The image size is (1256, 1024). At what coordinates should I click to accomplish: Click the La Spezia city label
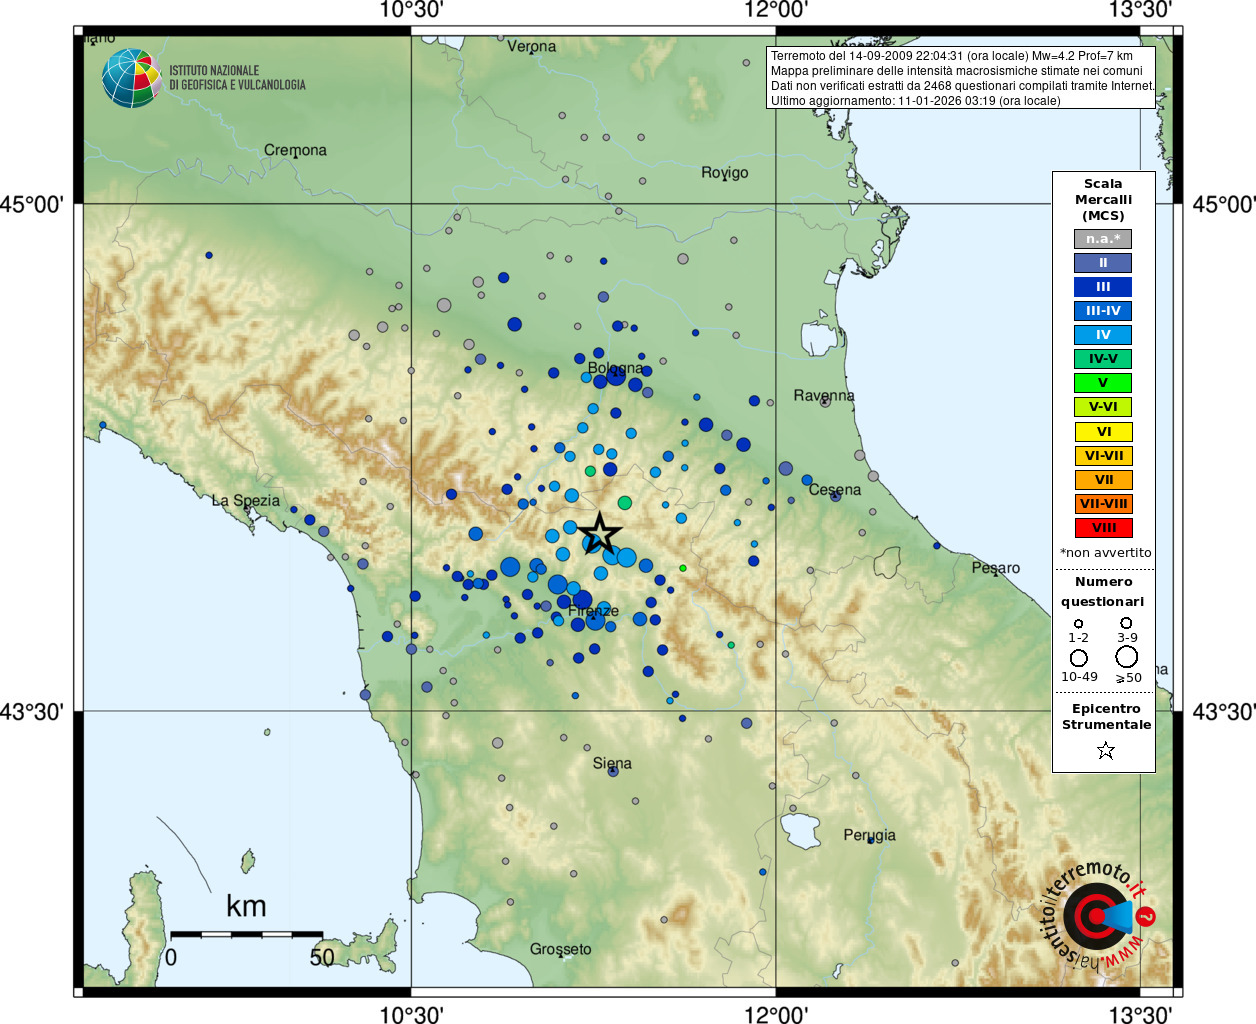[246, 500]
